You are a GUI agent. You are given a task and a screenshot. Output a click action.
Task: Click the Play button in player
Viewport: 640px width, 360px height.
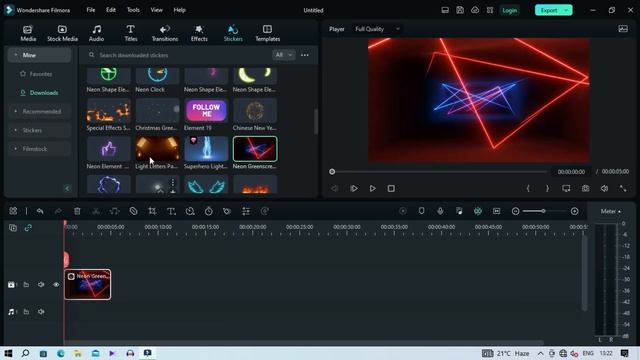372,189
